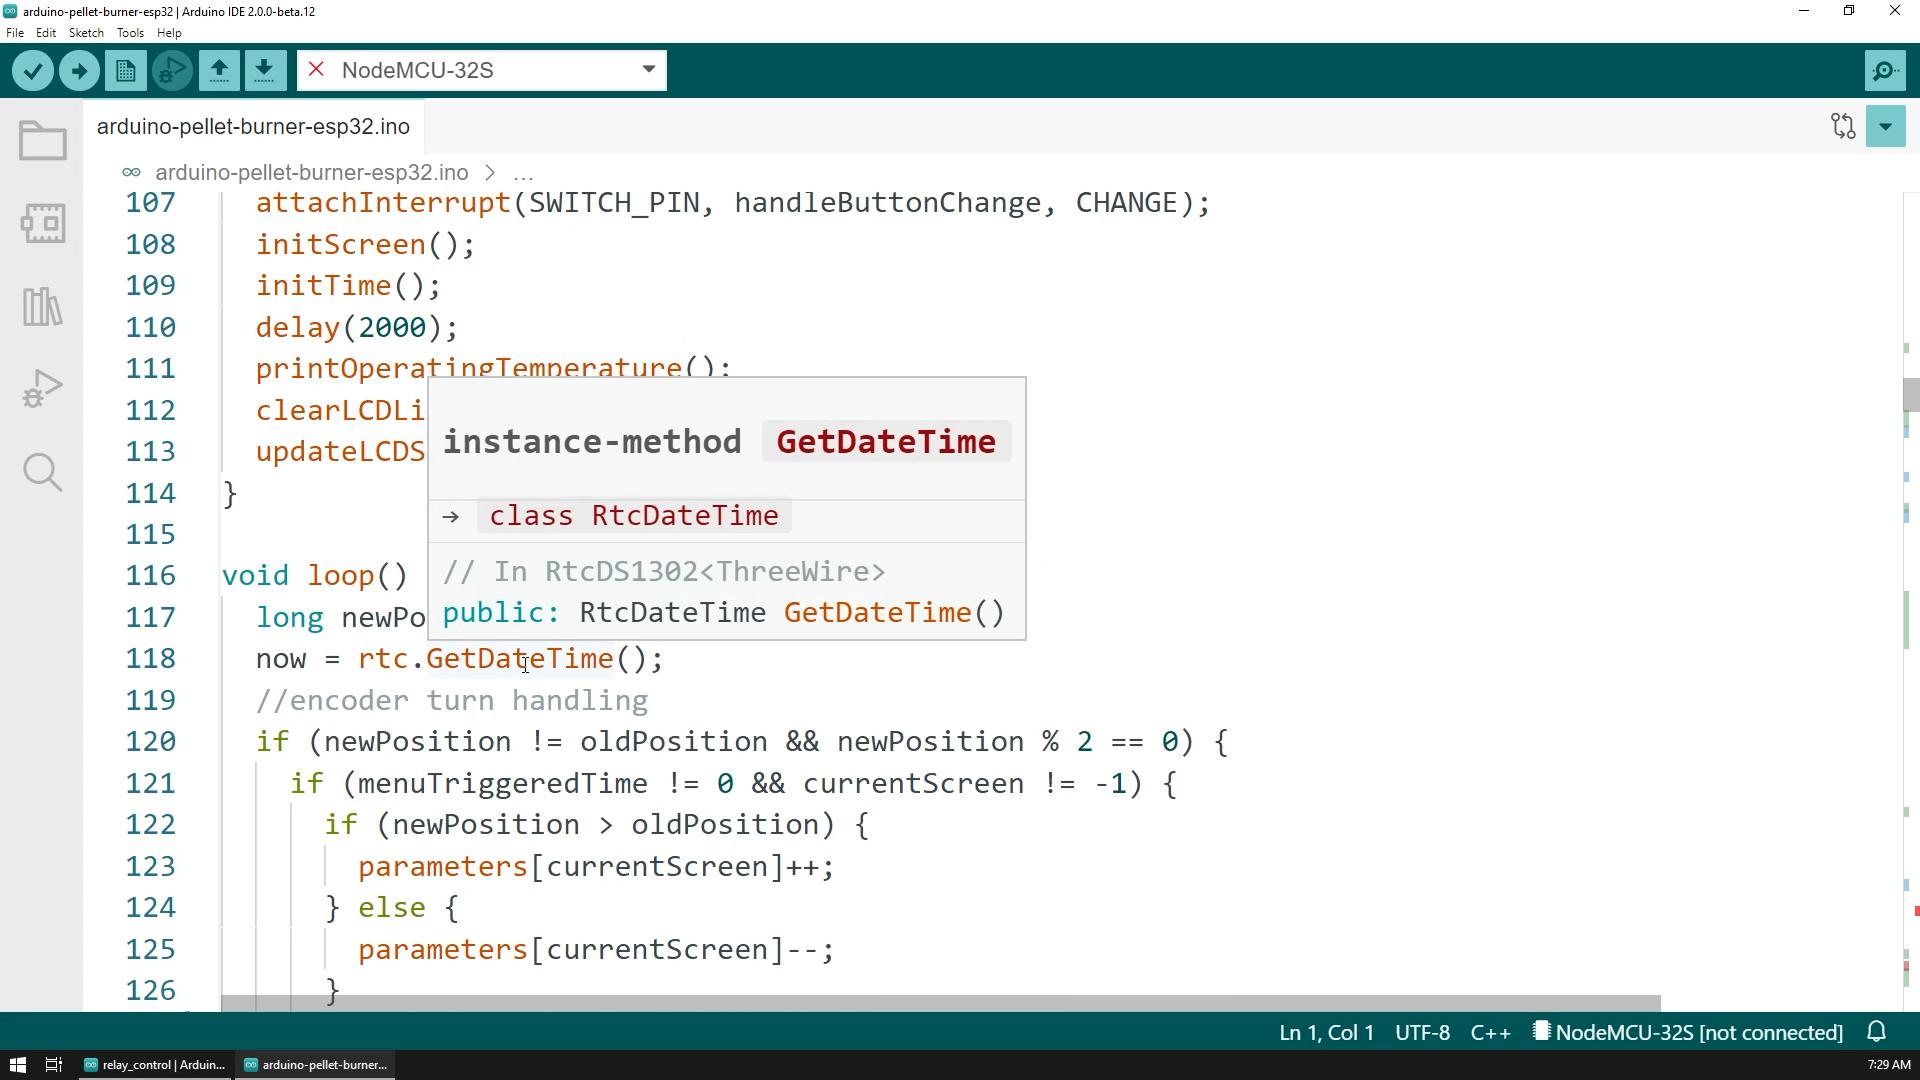This screenshot has height=1080, width=1920.
Task: Open the Edit menu
Action: pos(46,33)
